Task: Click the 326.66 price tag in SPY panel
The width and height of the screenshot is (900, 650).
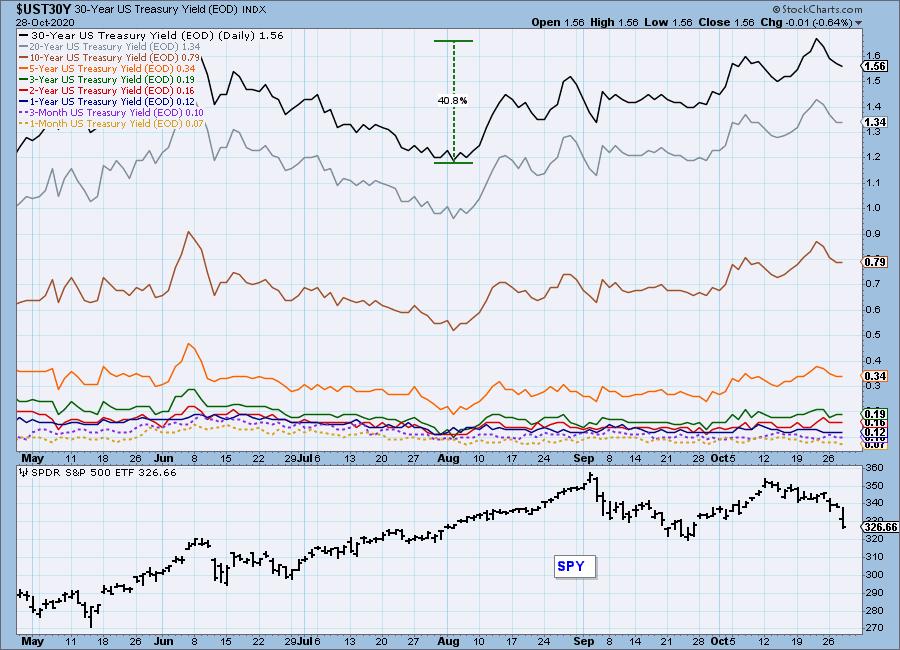Action: [x=880, y=527]
